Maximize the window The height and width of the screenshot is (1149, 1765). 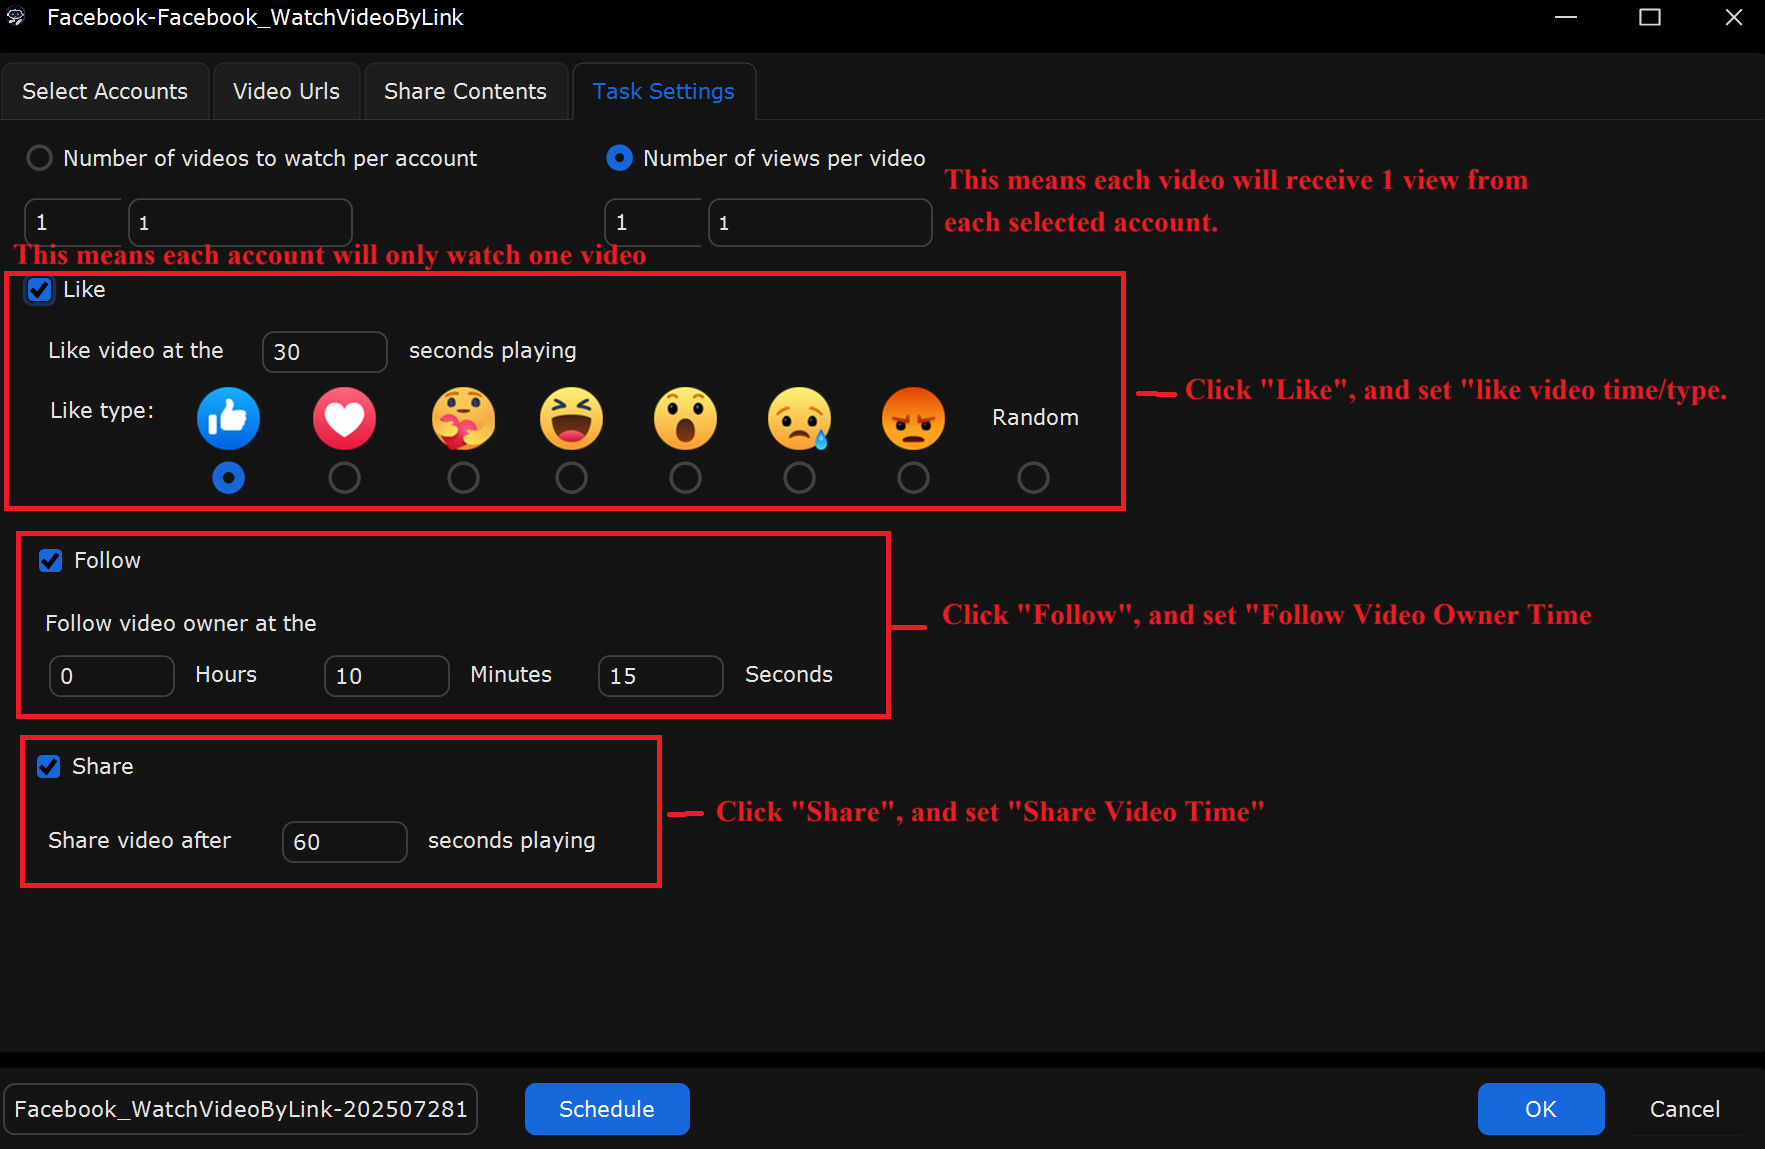point(1650,17)
